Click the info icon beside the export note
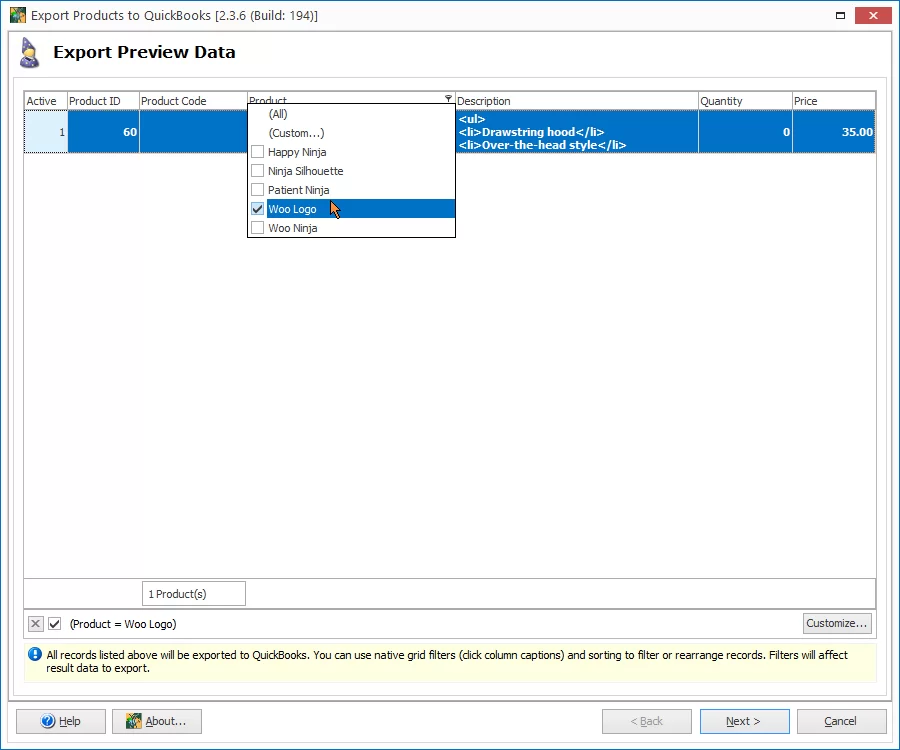The width and height of the screenshot is (900, 750). click(36, 656)
